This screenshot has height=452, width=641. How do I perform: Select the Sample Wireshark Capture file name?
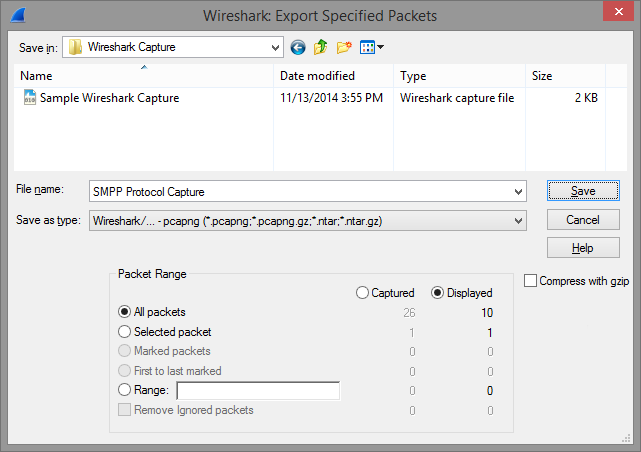pos(110,98)
